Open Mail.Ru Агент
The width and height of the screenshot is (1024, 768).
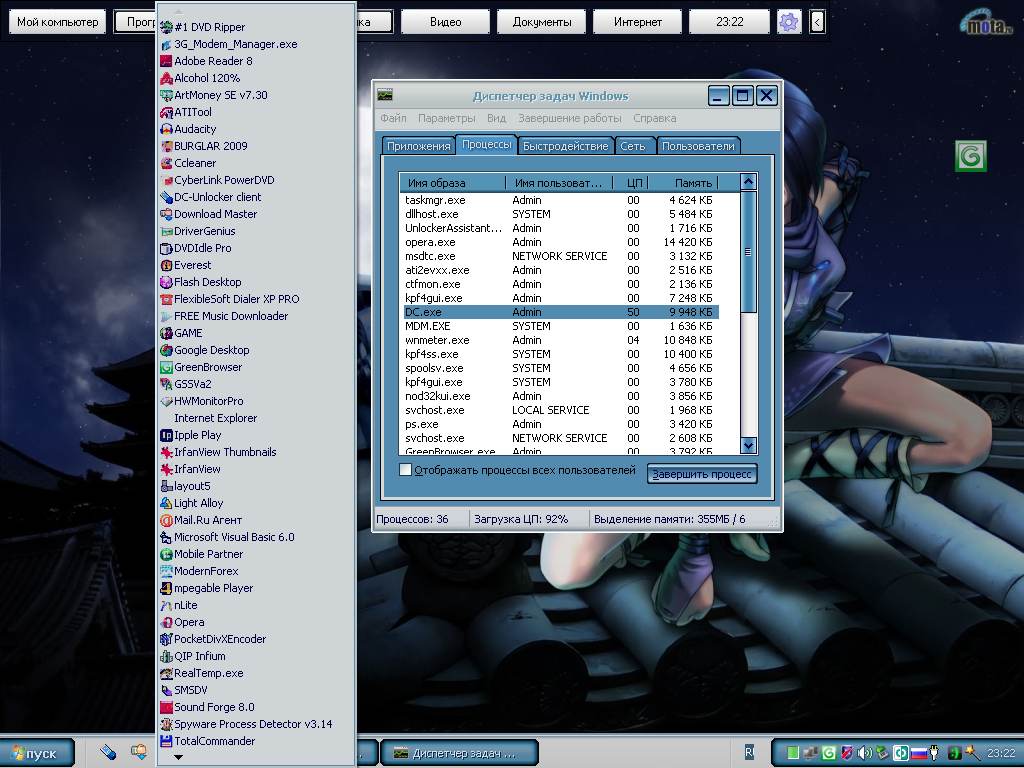[201, 520]
